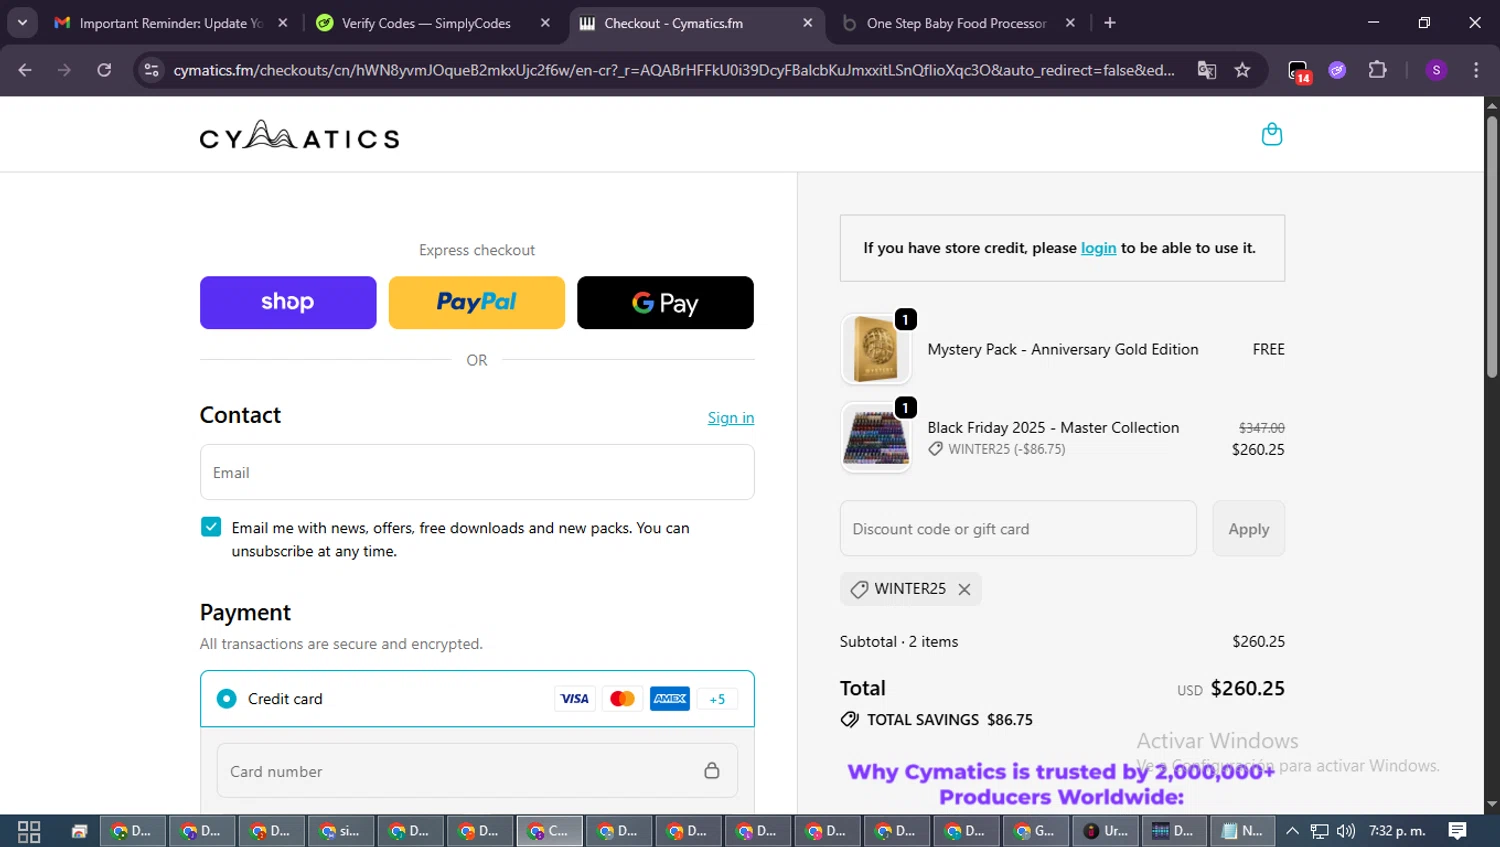Click the Email input field
This screenshot has width=1500, height=847.
pyautogui.click(x=477, y=472)
